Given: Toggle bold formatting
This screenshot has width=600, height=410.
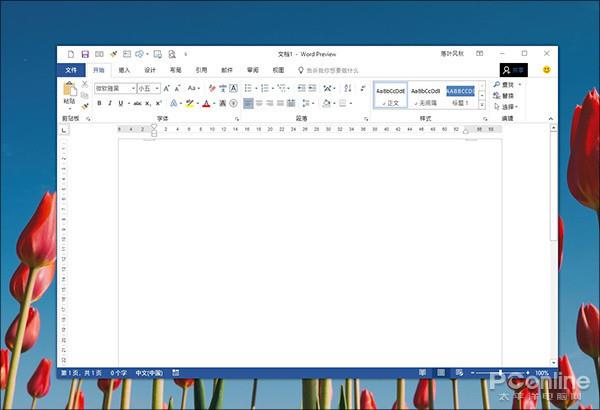Looking at the screenshot, I should click(x=99, y=103).
